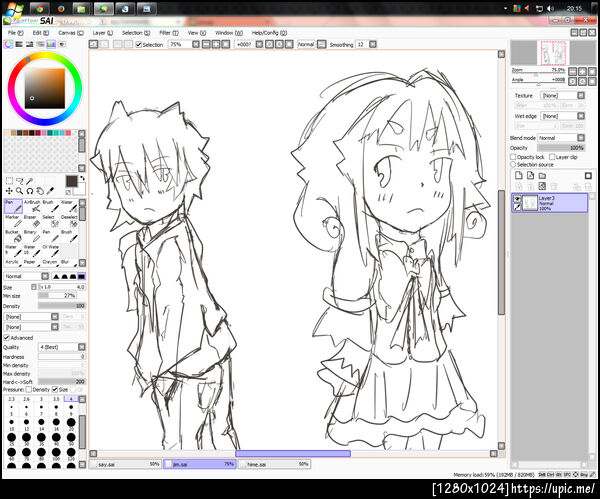
Task: Select the Move tool
Action: pyautogui.click(x=9, y=191)
